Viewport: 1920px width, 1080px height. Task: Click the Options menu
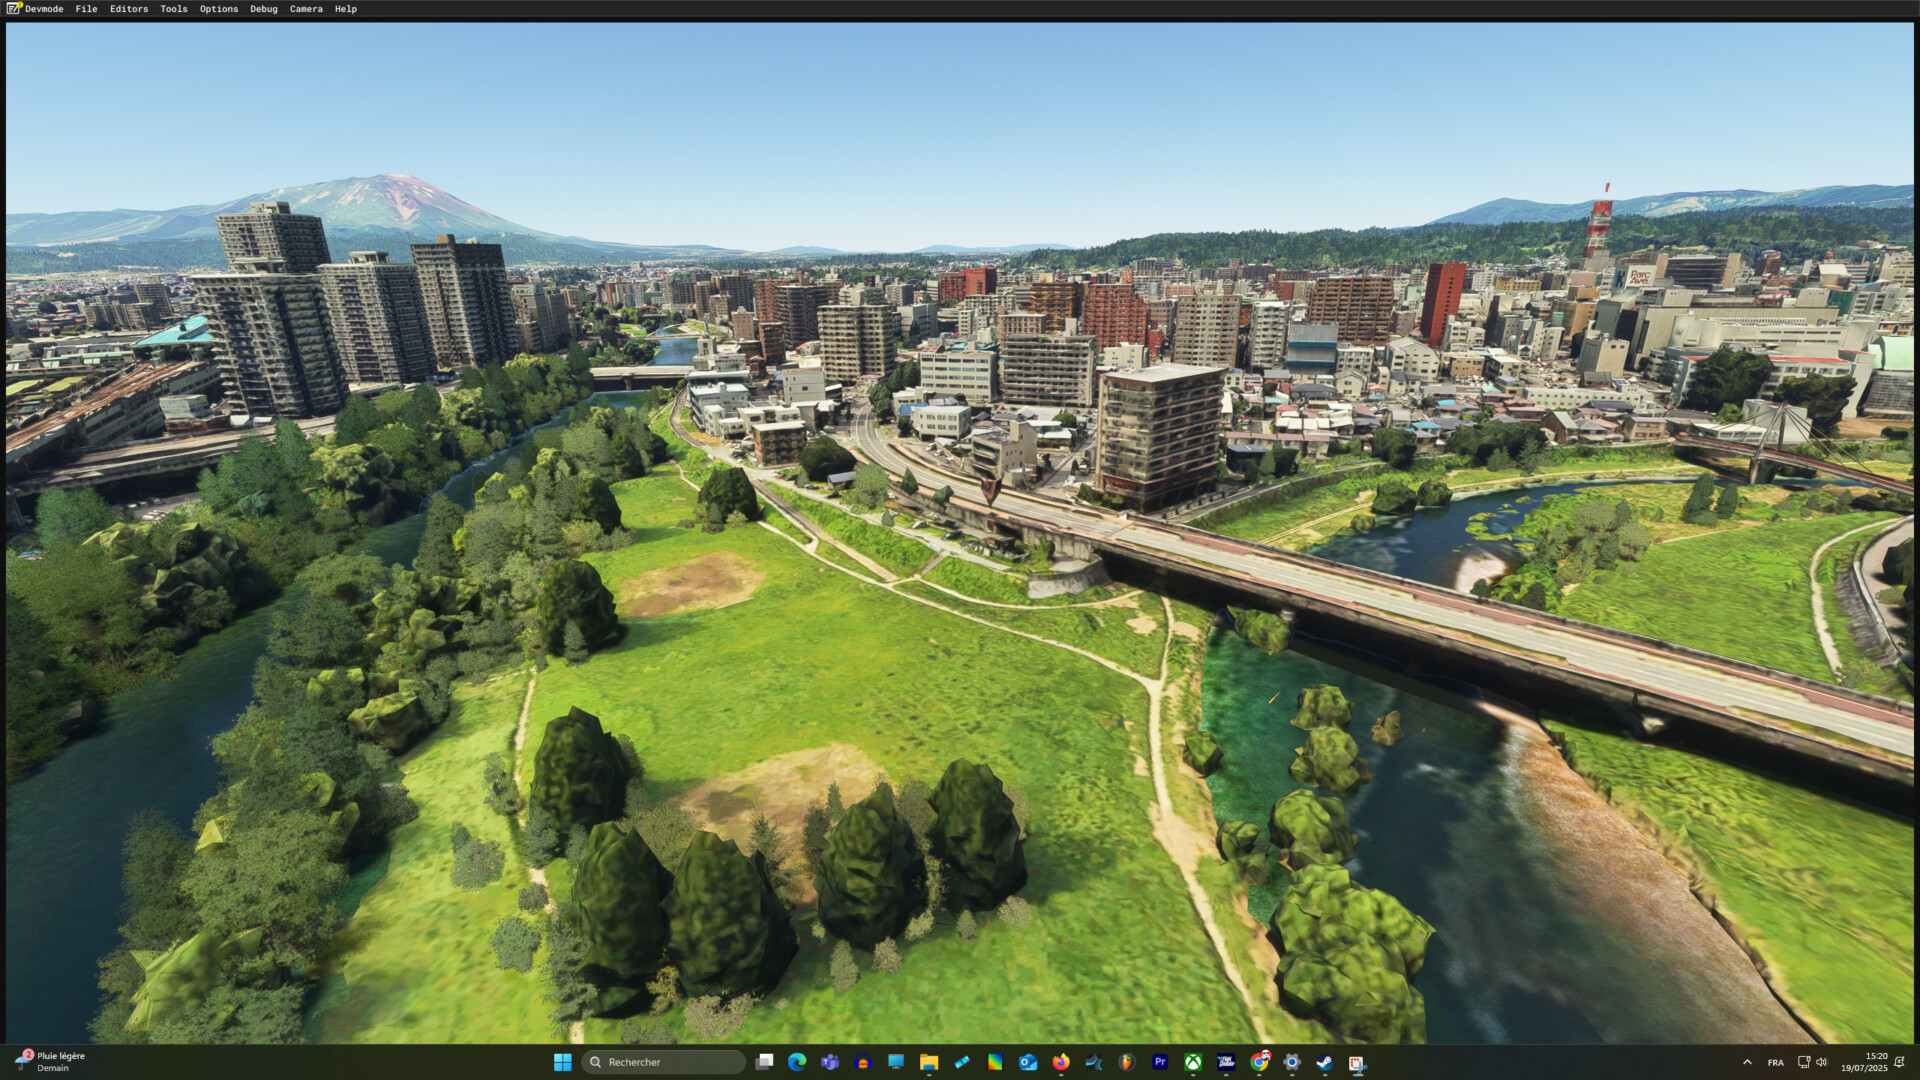click(x=218, y=9)
